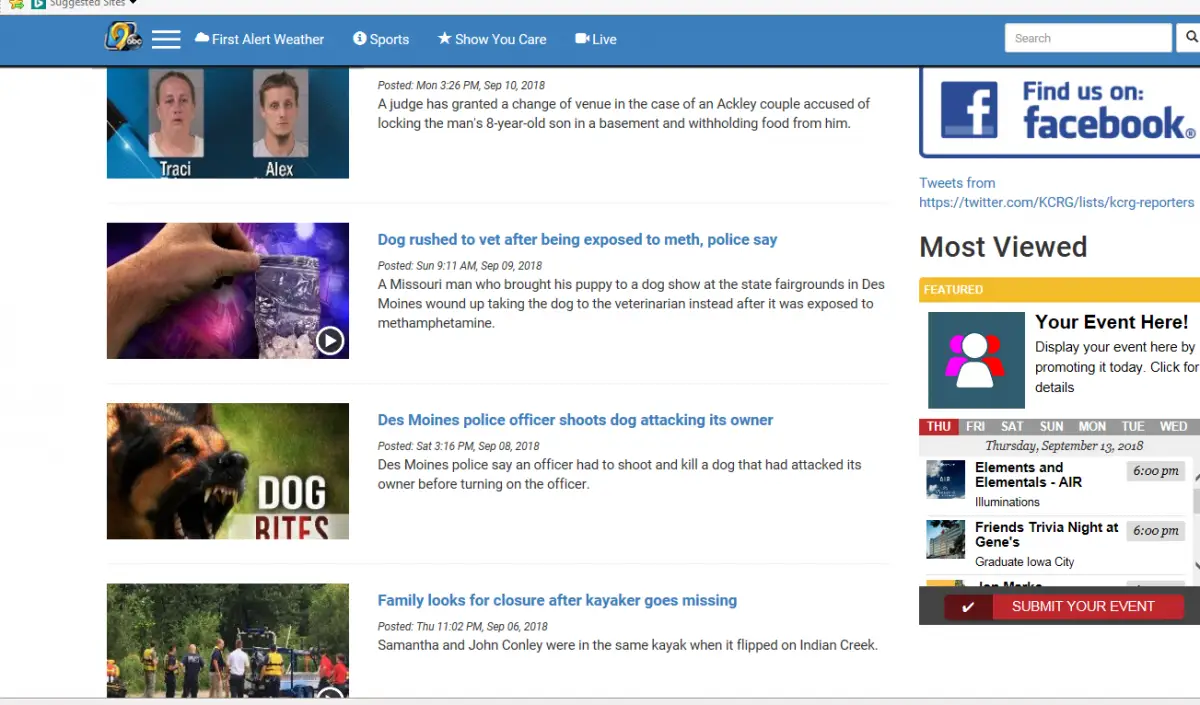Click Posted Sun 9:11 AM, Sep 09 date
Image resolution: width=1200 pixels, height=705 pixels.
tap(460, 266)
